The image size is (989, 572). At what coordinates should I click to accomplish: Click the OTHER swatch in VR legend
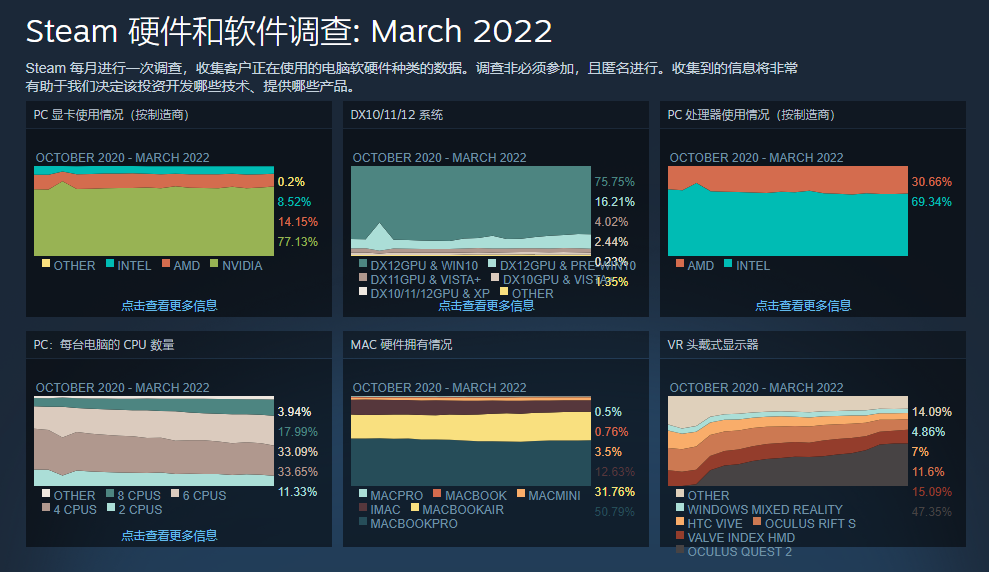point(680,494)
